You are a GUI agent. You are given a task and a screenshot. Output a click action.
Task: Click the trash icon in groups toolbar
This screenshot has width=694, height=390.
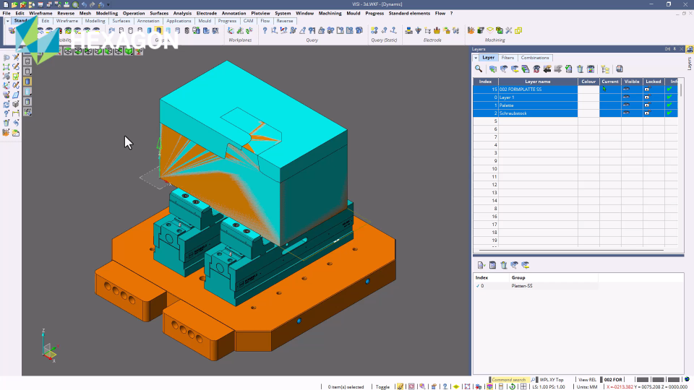coord(504,265)
